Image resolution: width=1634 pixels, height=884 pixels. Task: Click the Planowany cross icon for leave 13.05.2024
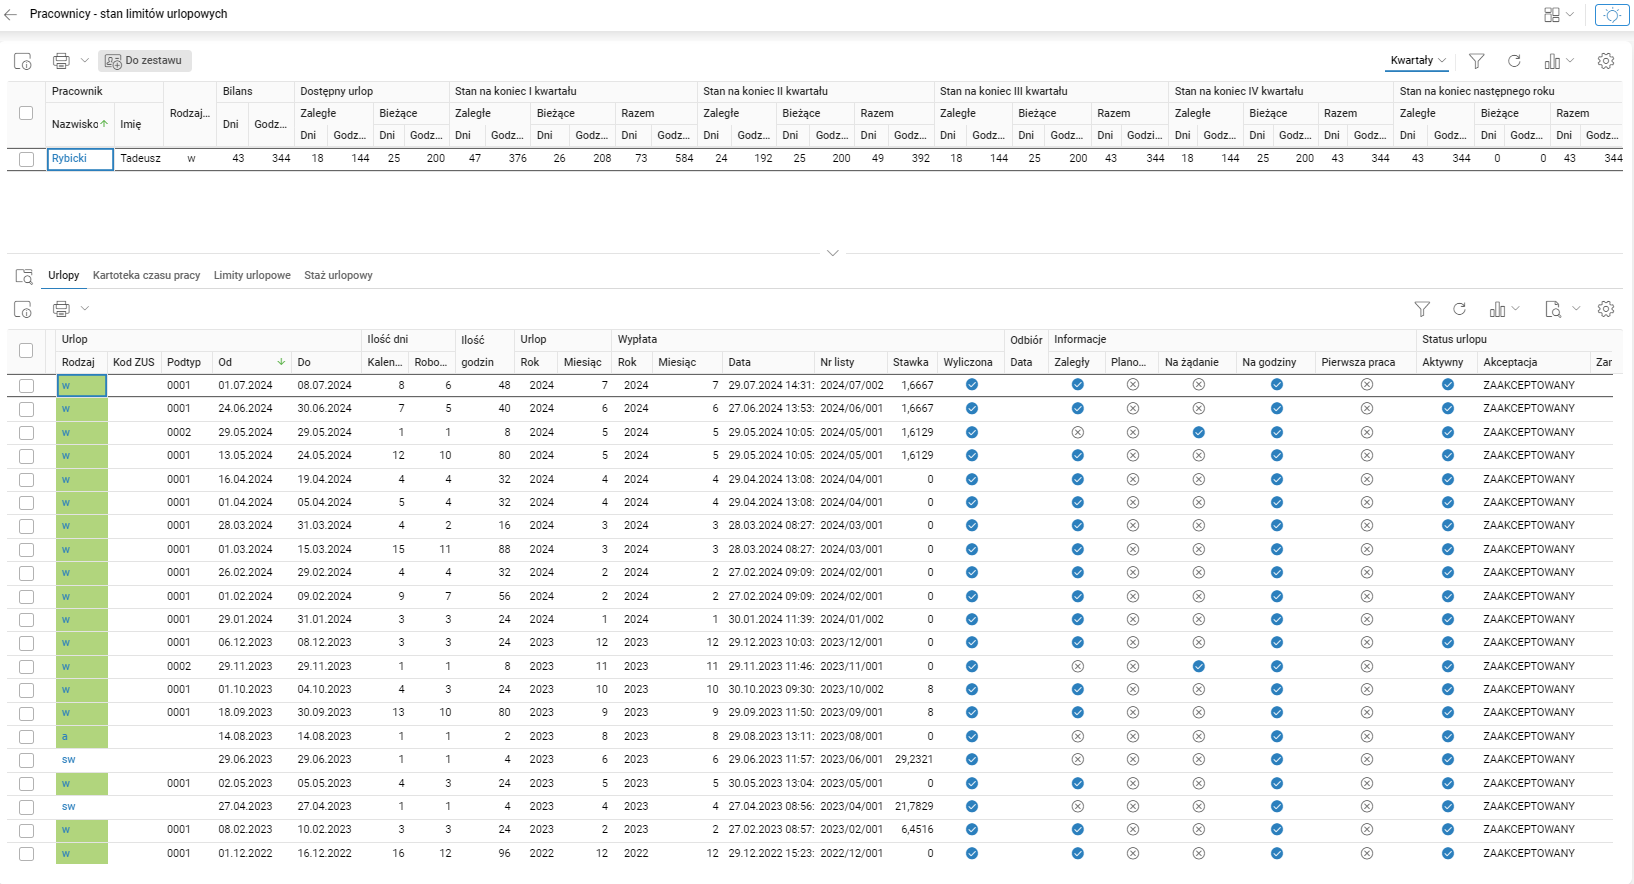click(x=1133, y=455)
